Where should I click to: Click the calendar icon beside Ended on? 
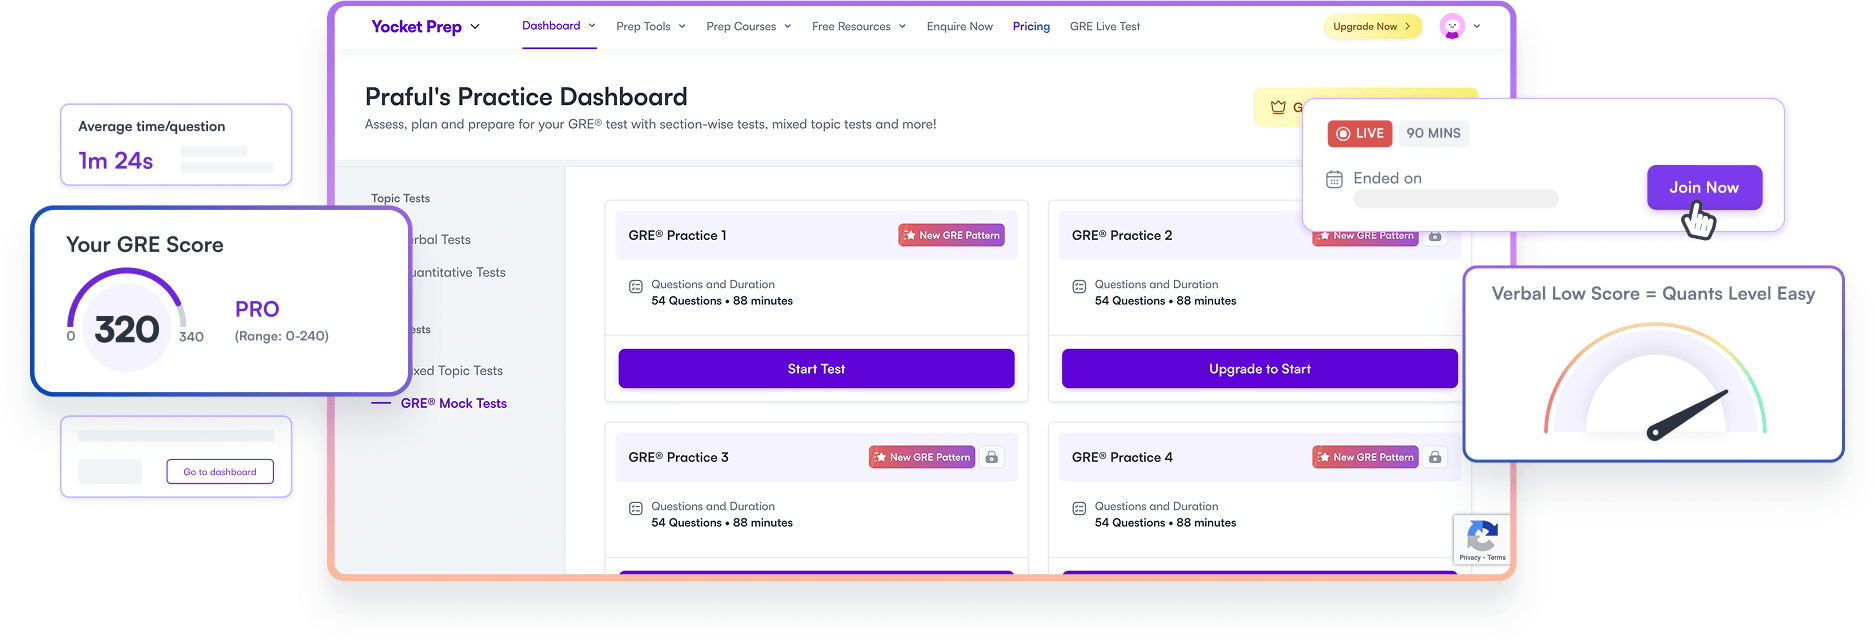tap(1334, 180)
